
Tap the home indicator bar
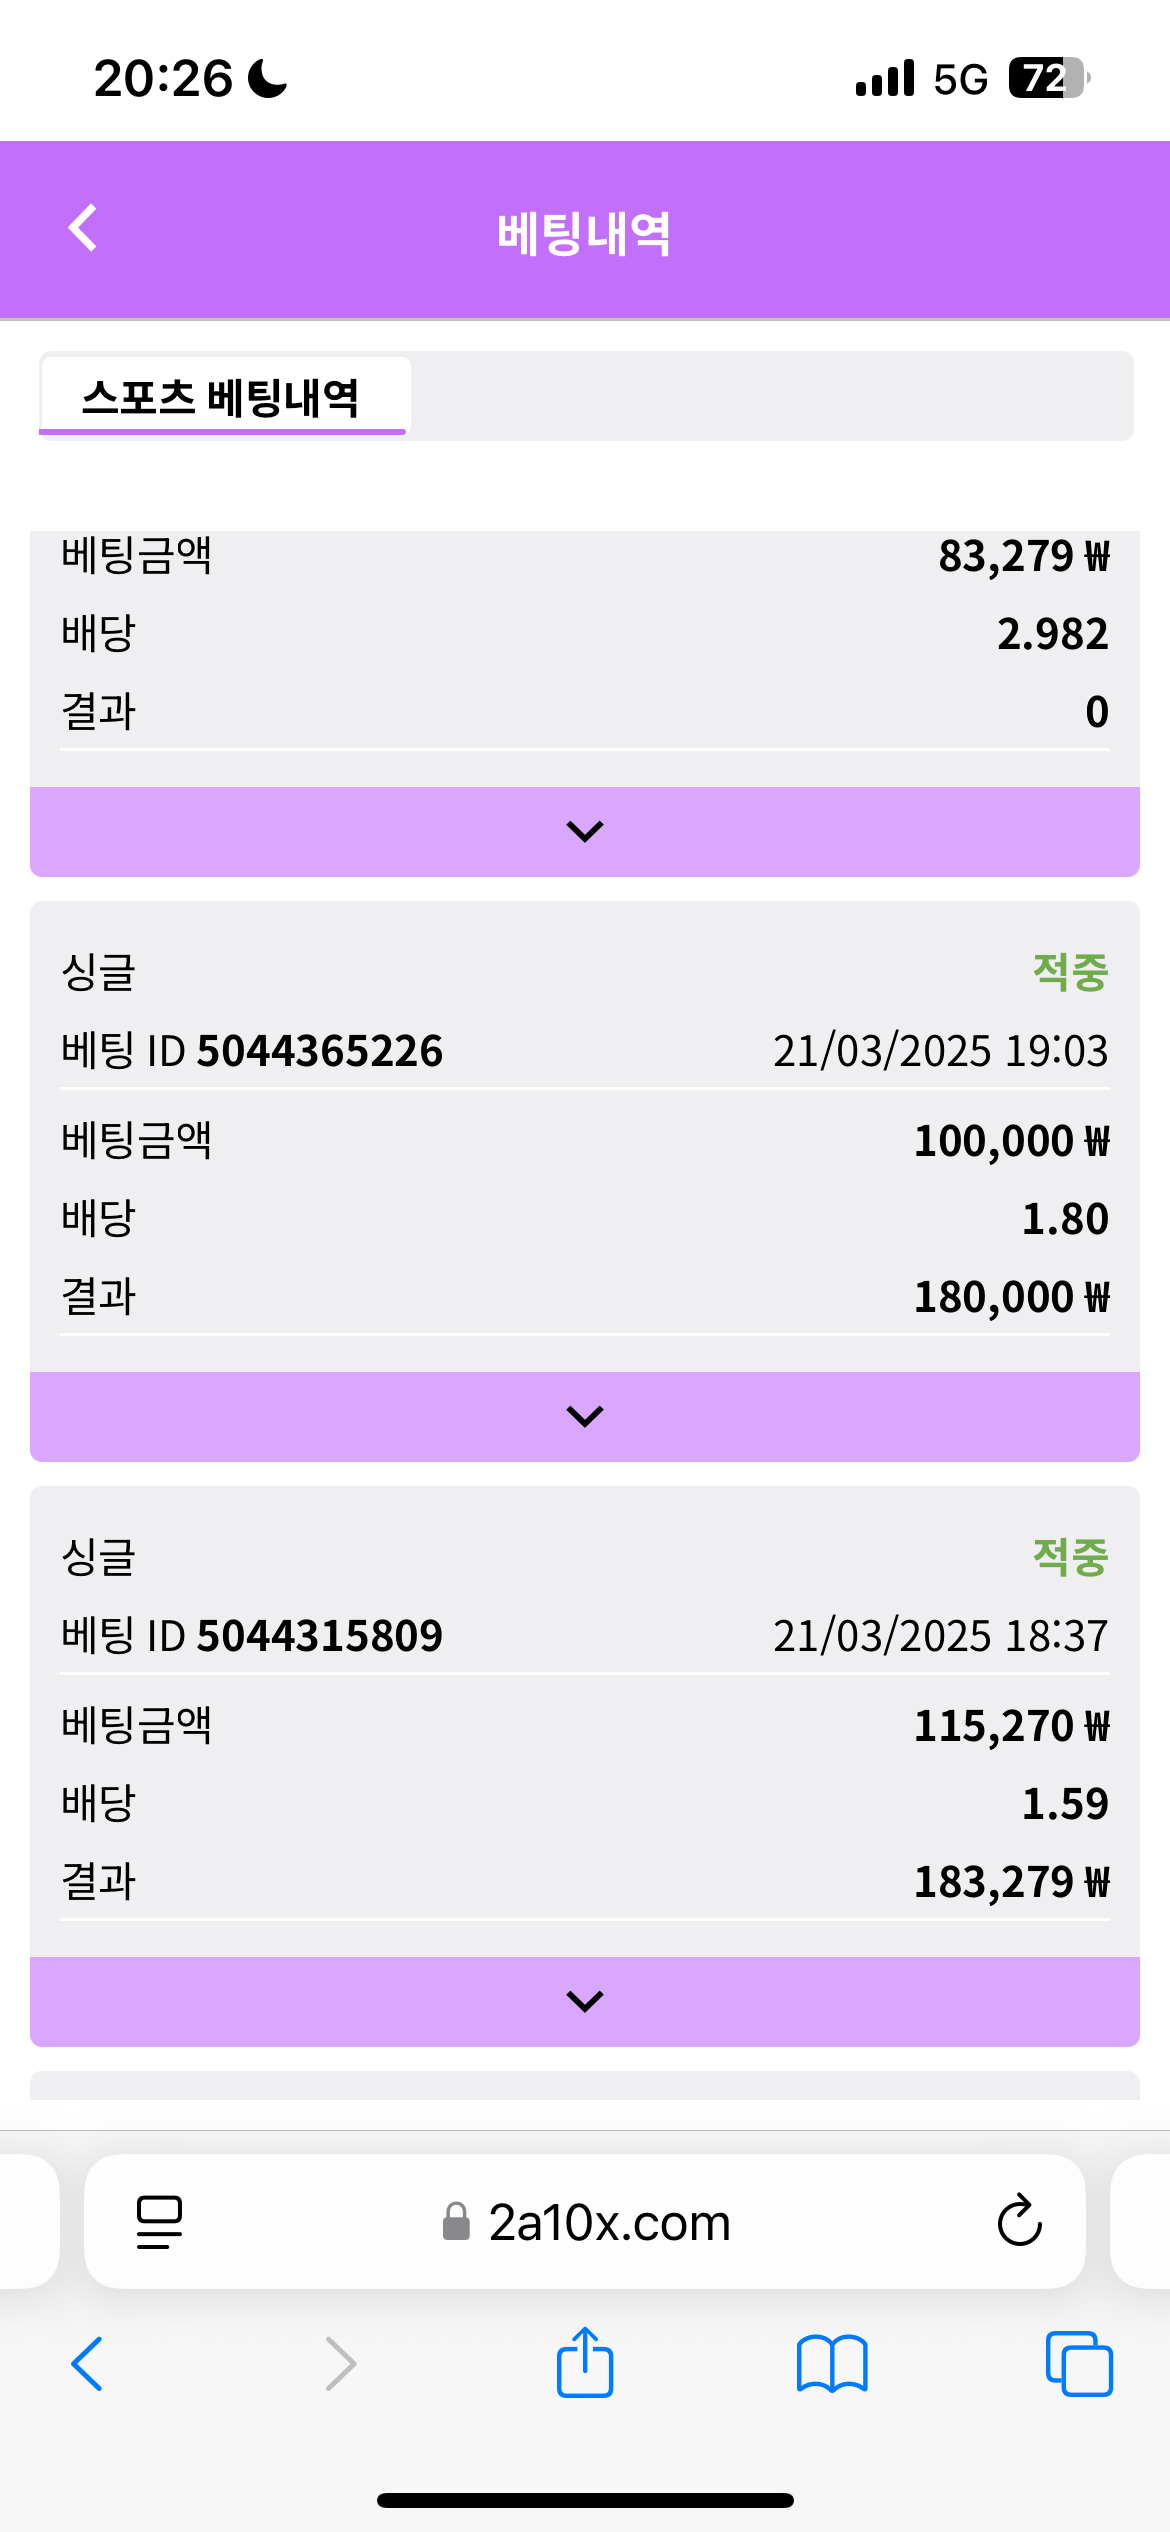coord(585,2500)
